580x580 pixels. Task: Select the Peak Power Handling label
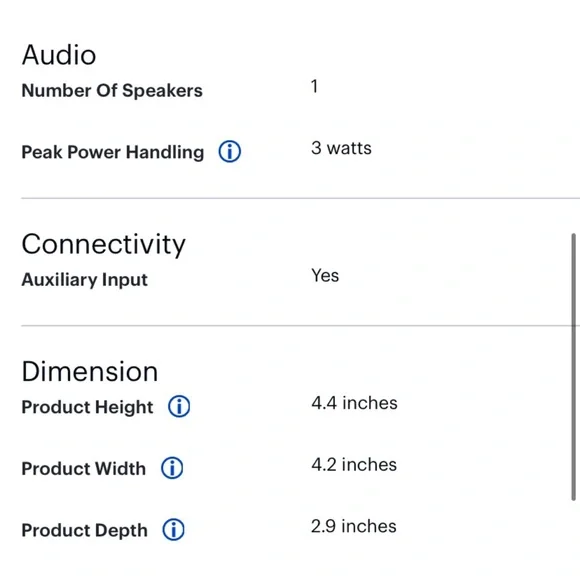point(113,152)
